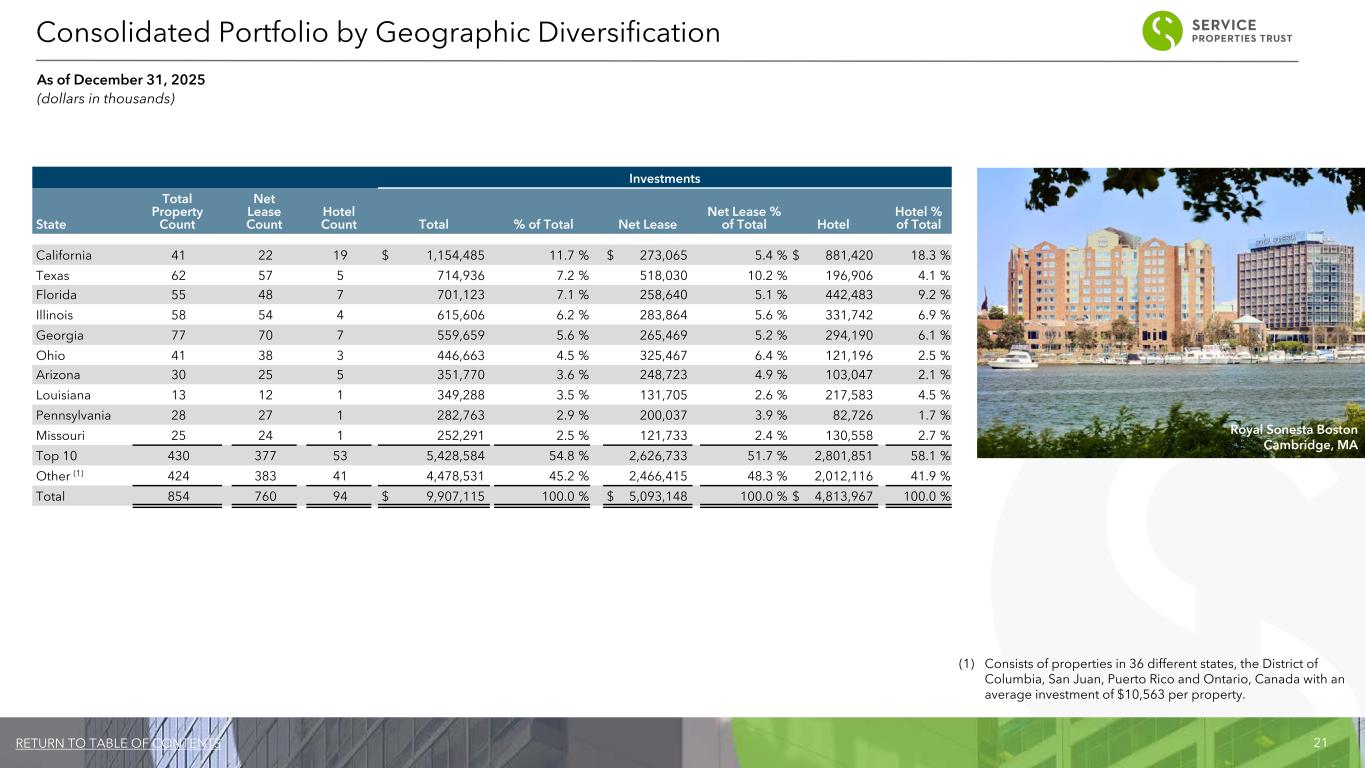
Task: Select the Hotel Count column header
Action: [x=339, y=218]
